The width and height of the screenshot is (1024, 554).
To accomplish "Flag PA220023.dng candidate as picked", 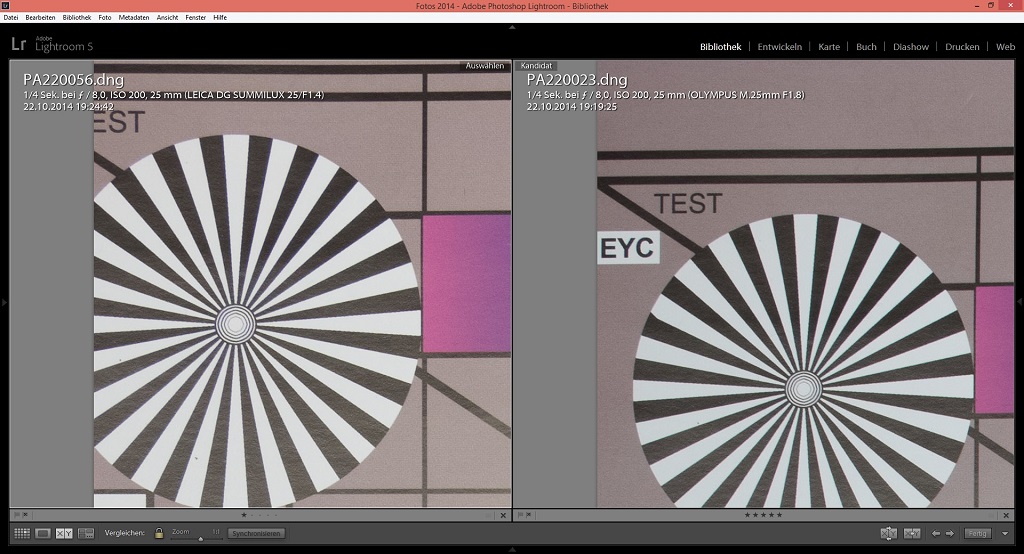I will tap(520, 515).
